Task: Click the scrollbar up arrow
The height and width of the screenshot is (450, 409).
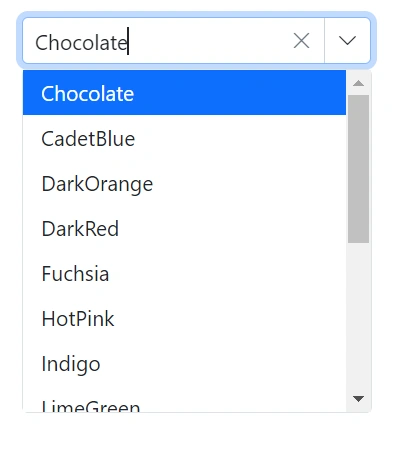Action: click(358, 83)
